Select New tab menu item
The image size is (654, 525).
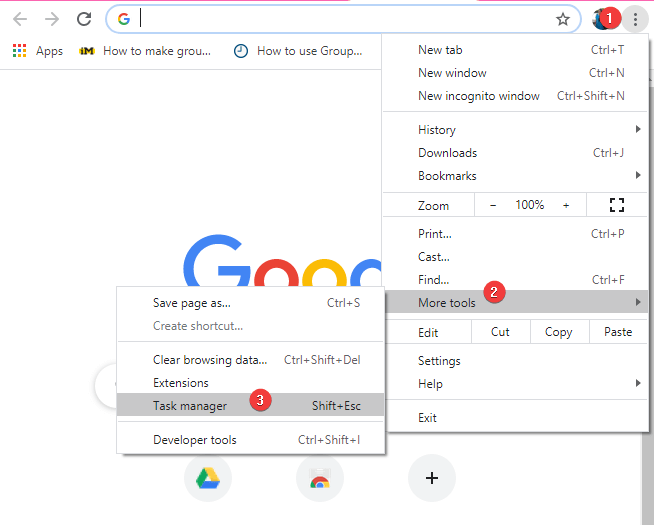click(x=515, y=50)
